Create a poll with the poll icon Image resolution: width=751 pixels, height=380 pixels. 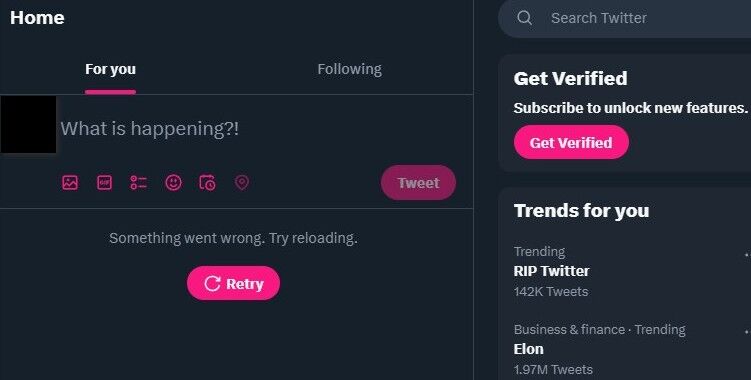click(139, 183)
